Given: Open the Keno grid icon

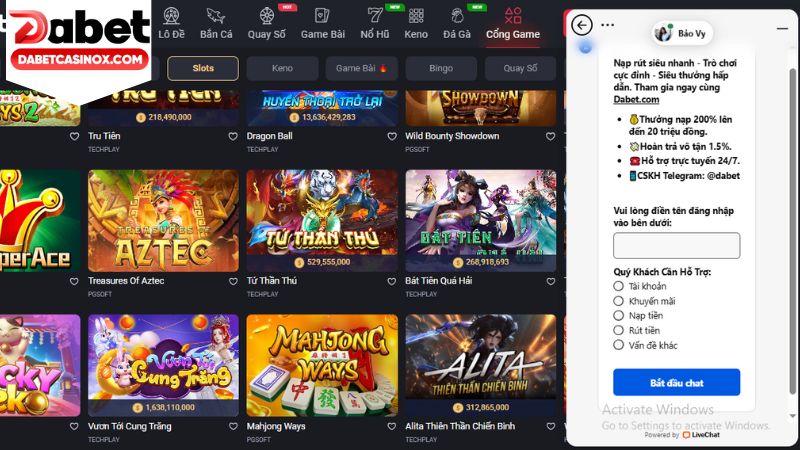Looking at the screenshot, I should [x=416, y=16].
